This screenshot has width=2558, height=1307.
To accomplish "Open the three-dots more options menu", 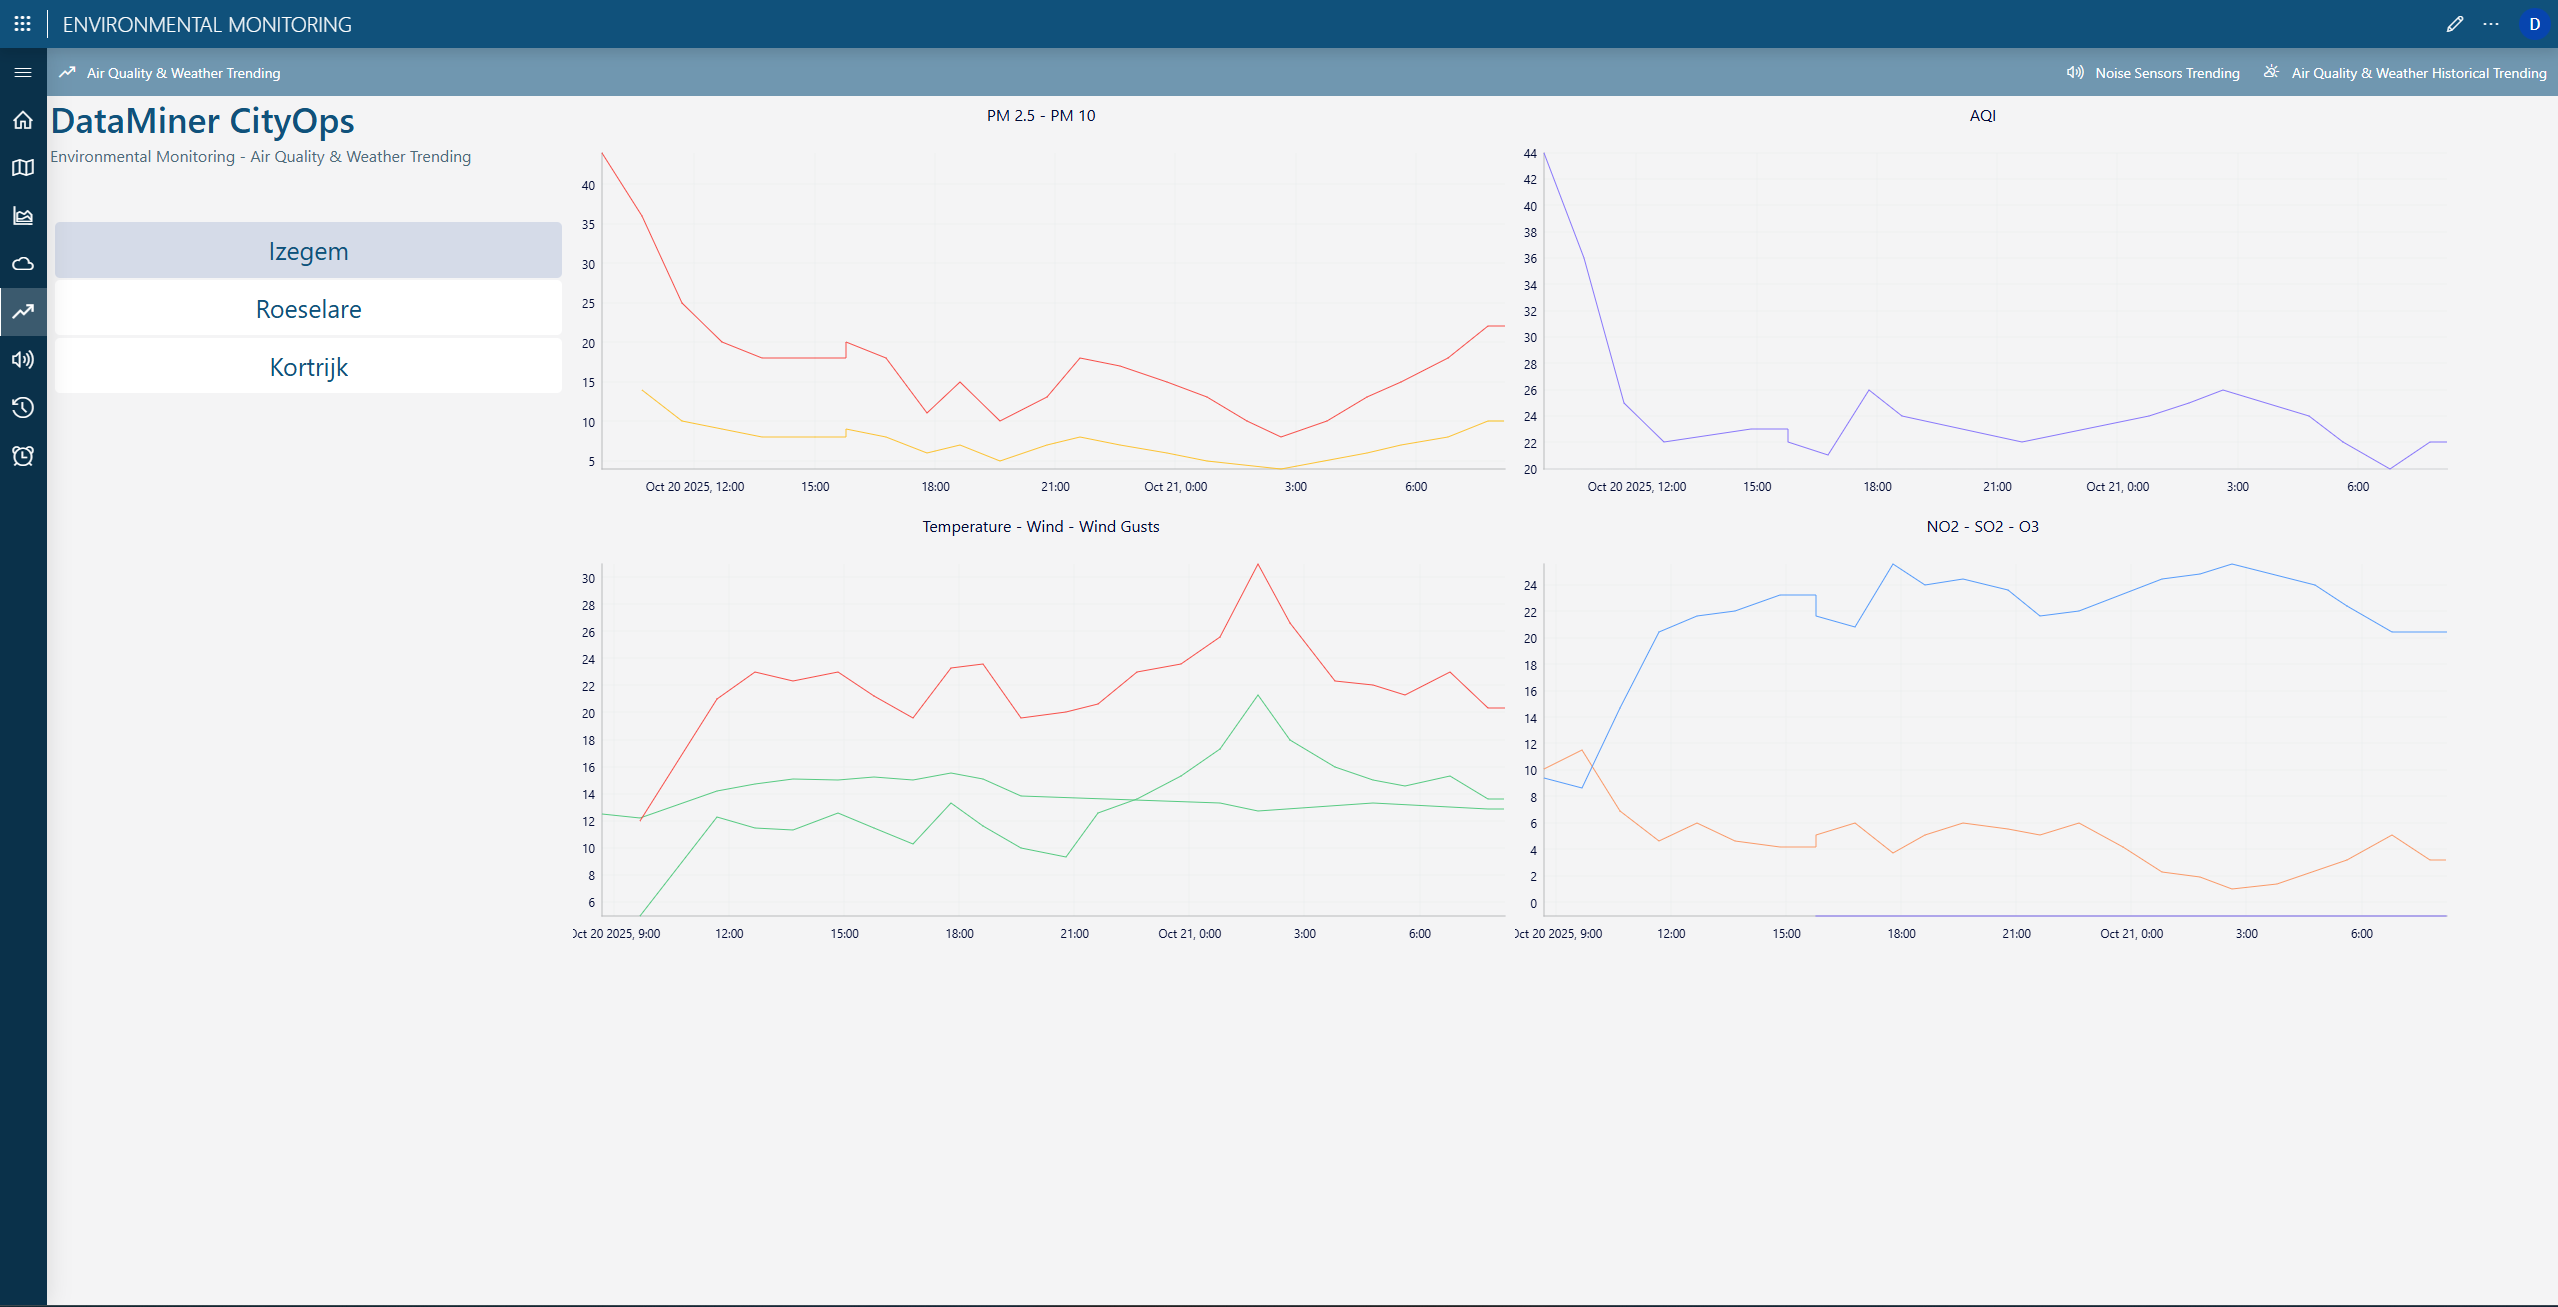I will pos(2491,24).
